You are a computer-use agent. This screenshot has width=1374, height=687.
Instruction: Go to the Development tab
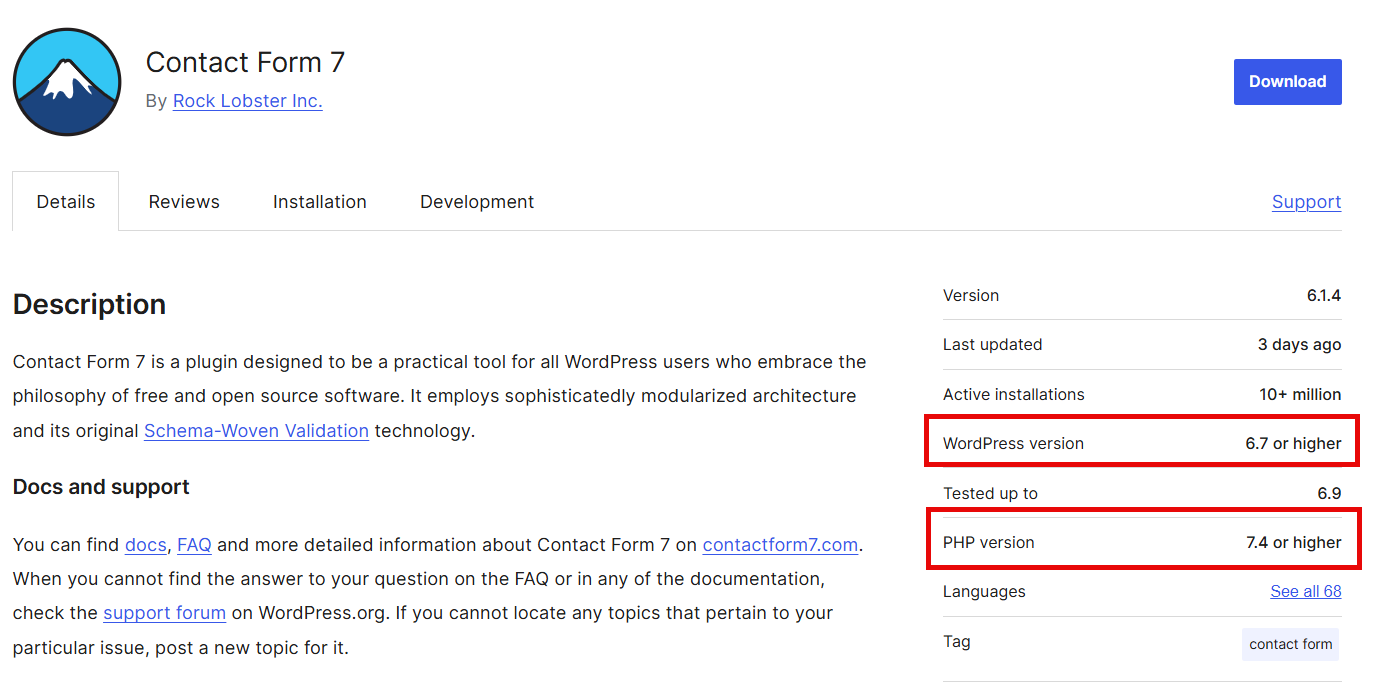coord(477,202)
